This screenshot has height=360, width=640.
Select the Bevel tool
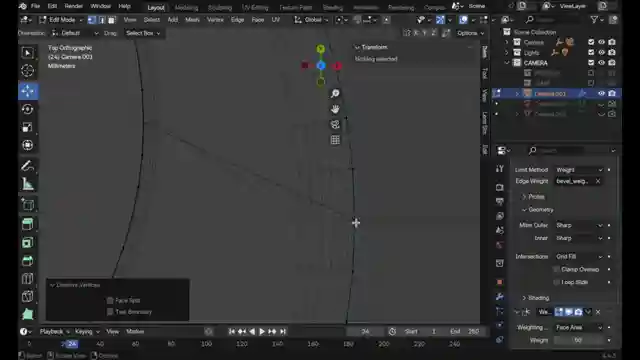coord(27,261)
